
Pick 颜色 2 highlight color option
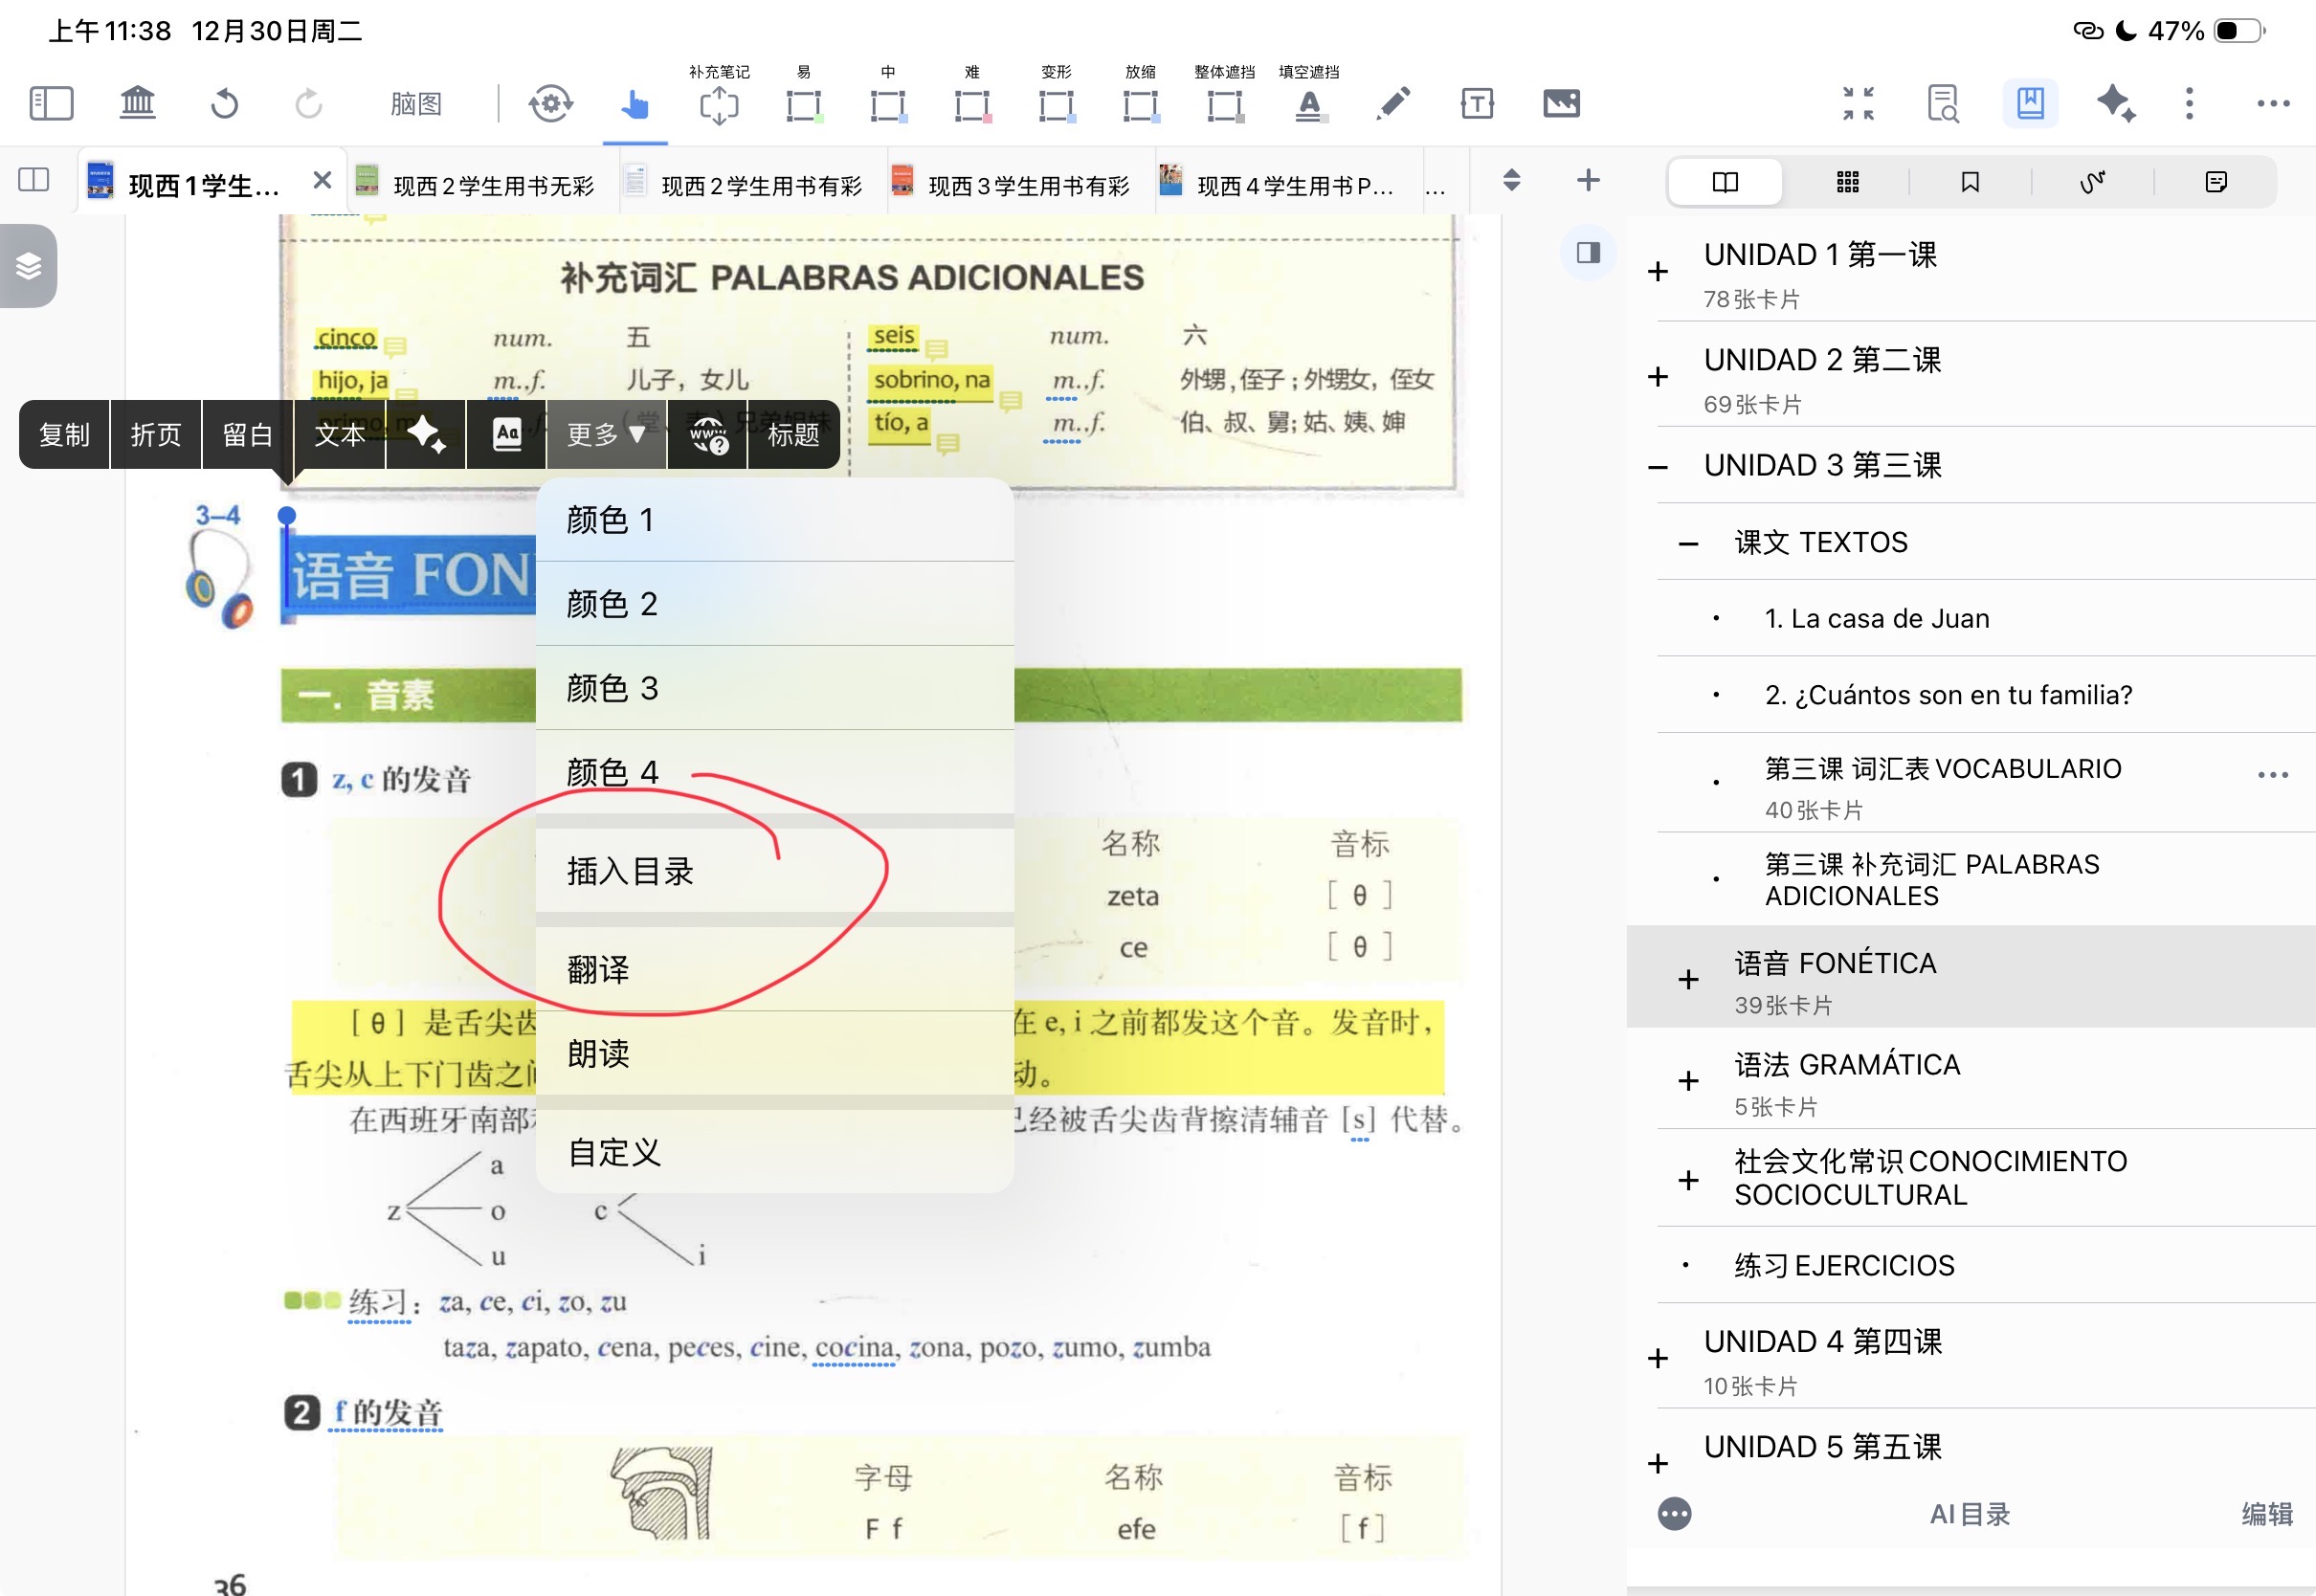click(612, 603)
